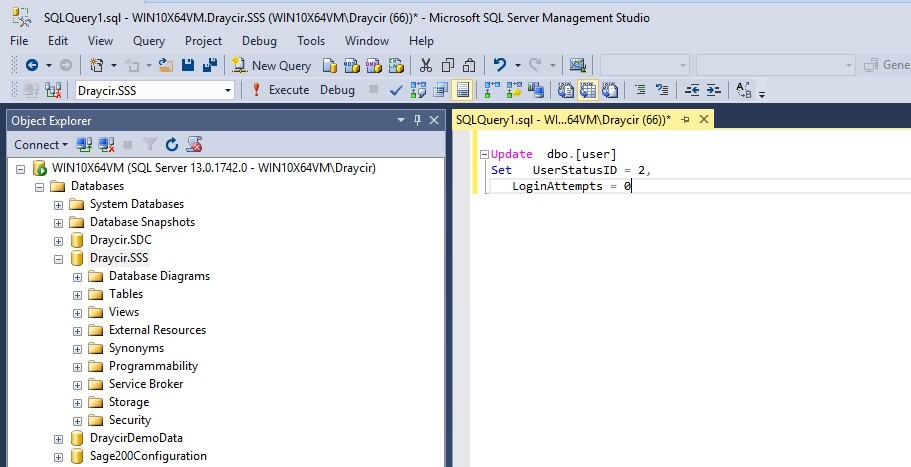This screenshot has width=911, height=467.
Task: Open the Activity Monitor icon
Action: [x=578, y=66]
